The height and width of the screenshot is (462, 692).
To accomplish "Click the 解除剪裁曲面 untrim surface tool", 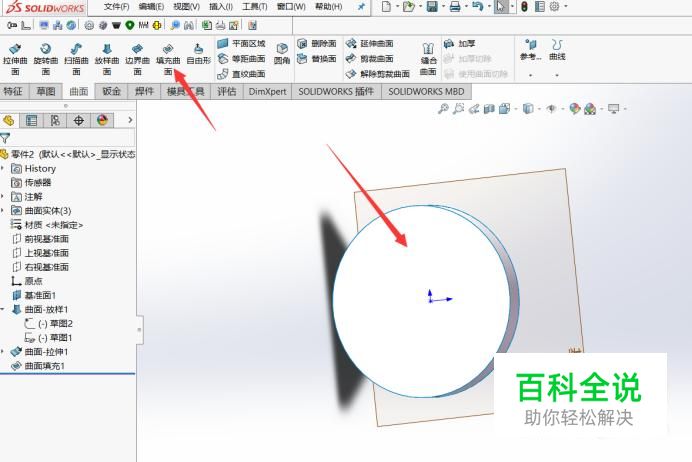I will (x=378, y=74).
